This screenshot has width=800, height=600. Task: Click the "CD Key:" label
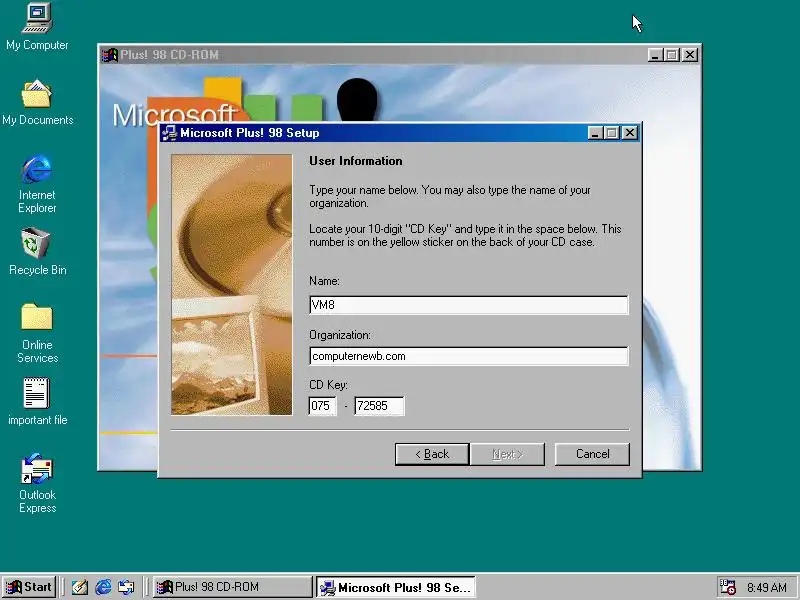328,385
